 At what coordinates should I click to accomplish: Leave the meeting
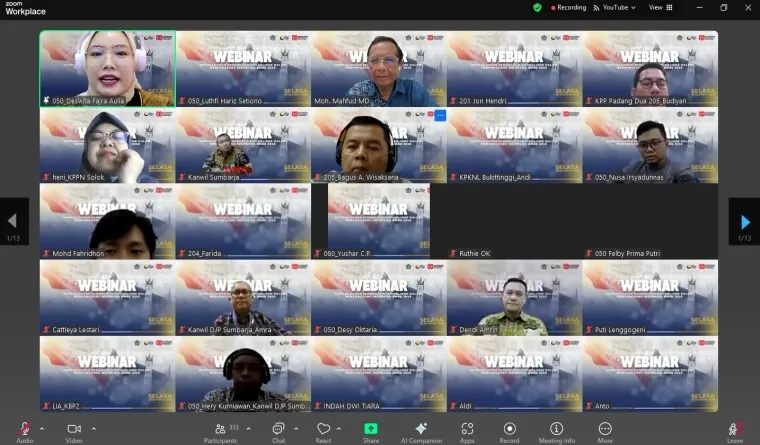pos(735,430)
